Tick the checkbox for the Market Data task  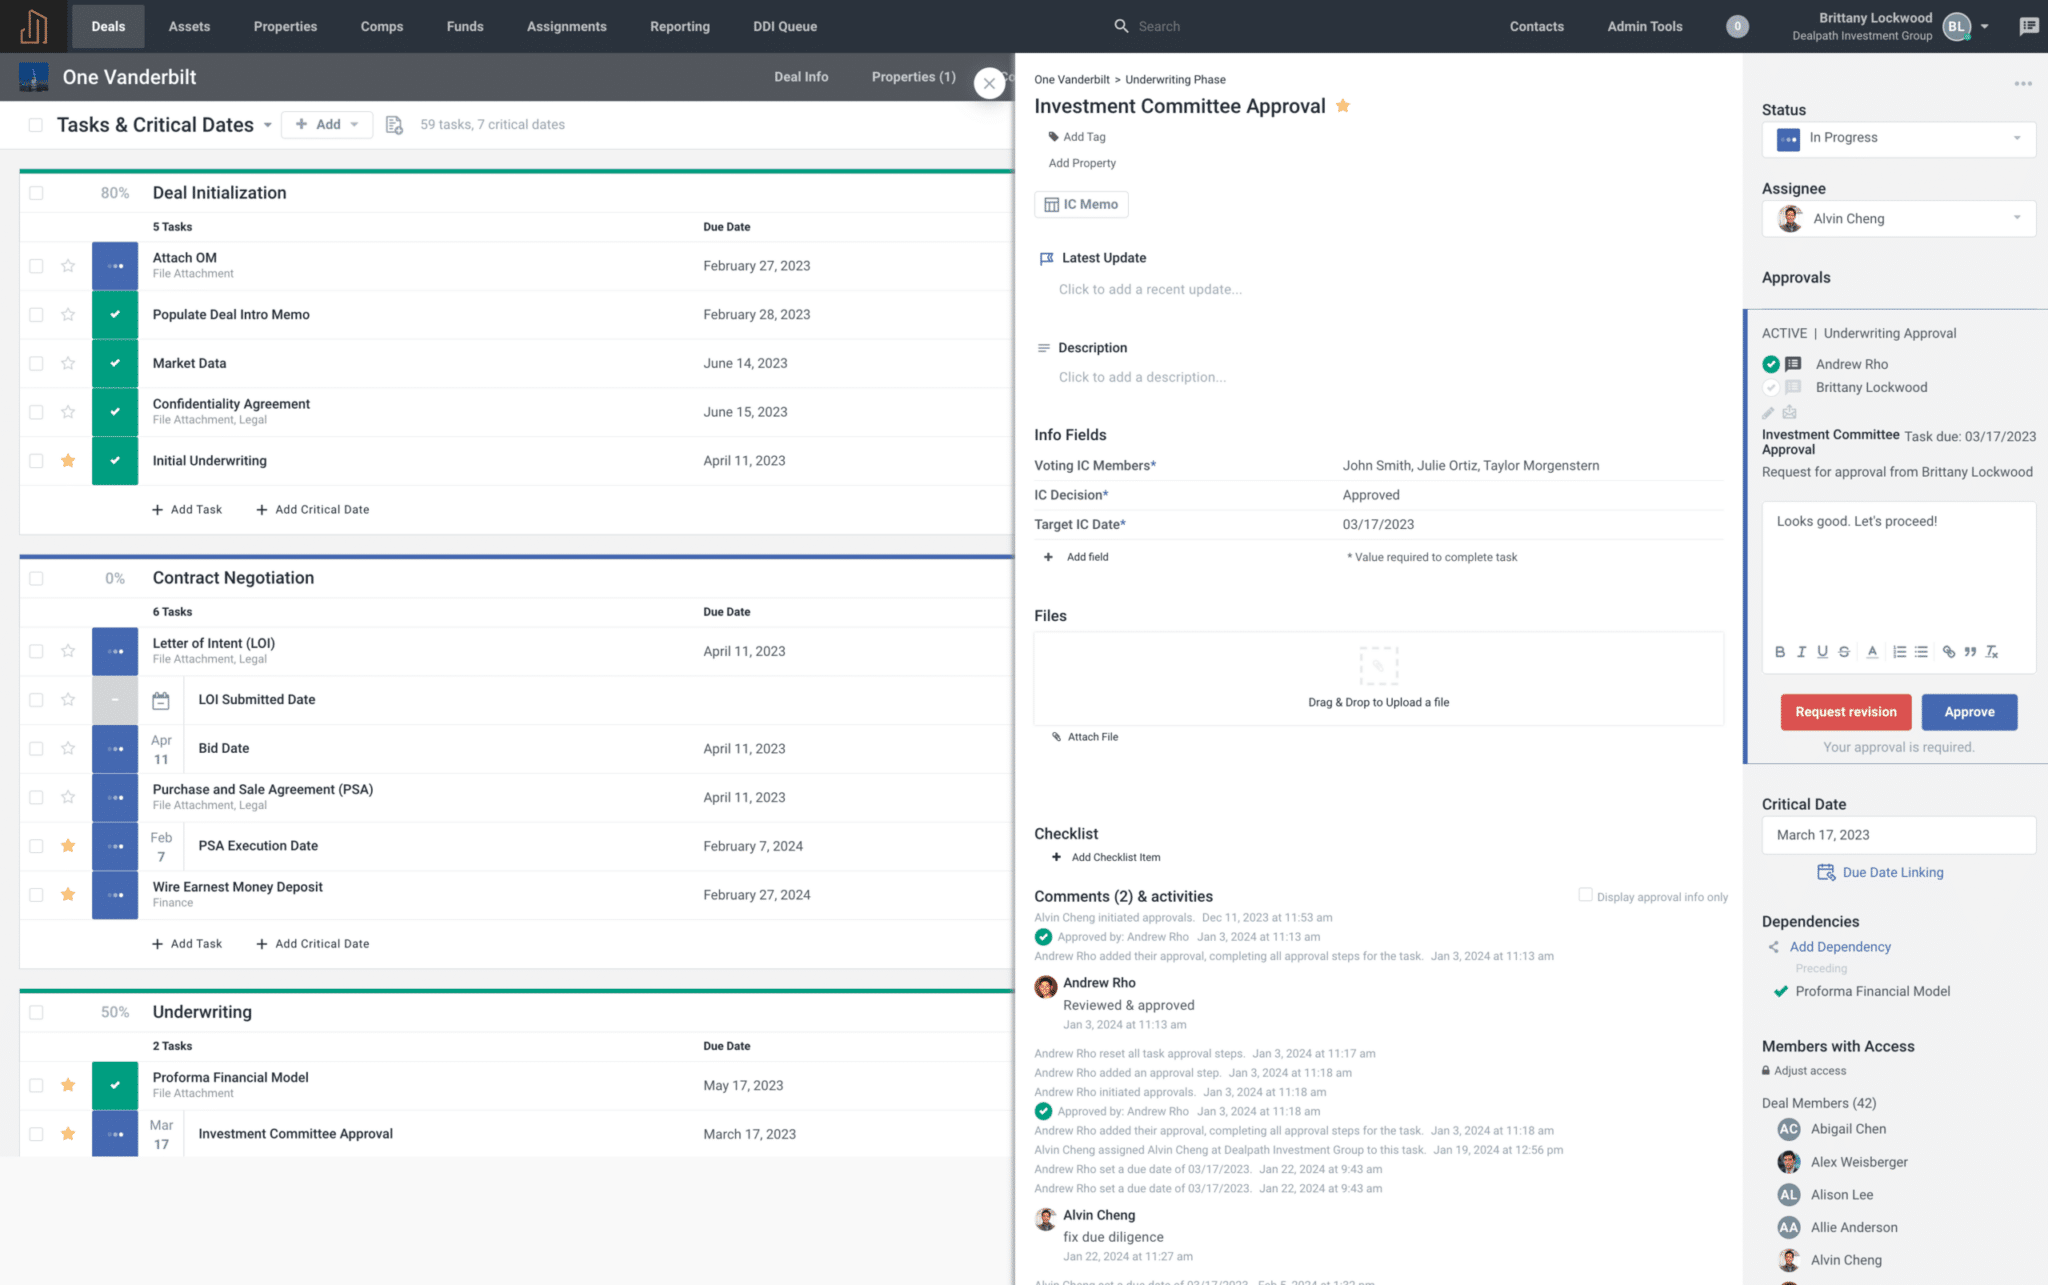pos(36,364)
